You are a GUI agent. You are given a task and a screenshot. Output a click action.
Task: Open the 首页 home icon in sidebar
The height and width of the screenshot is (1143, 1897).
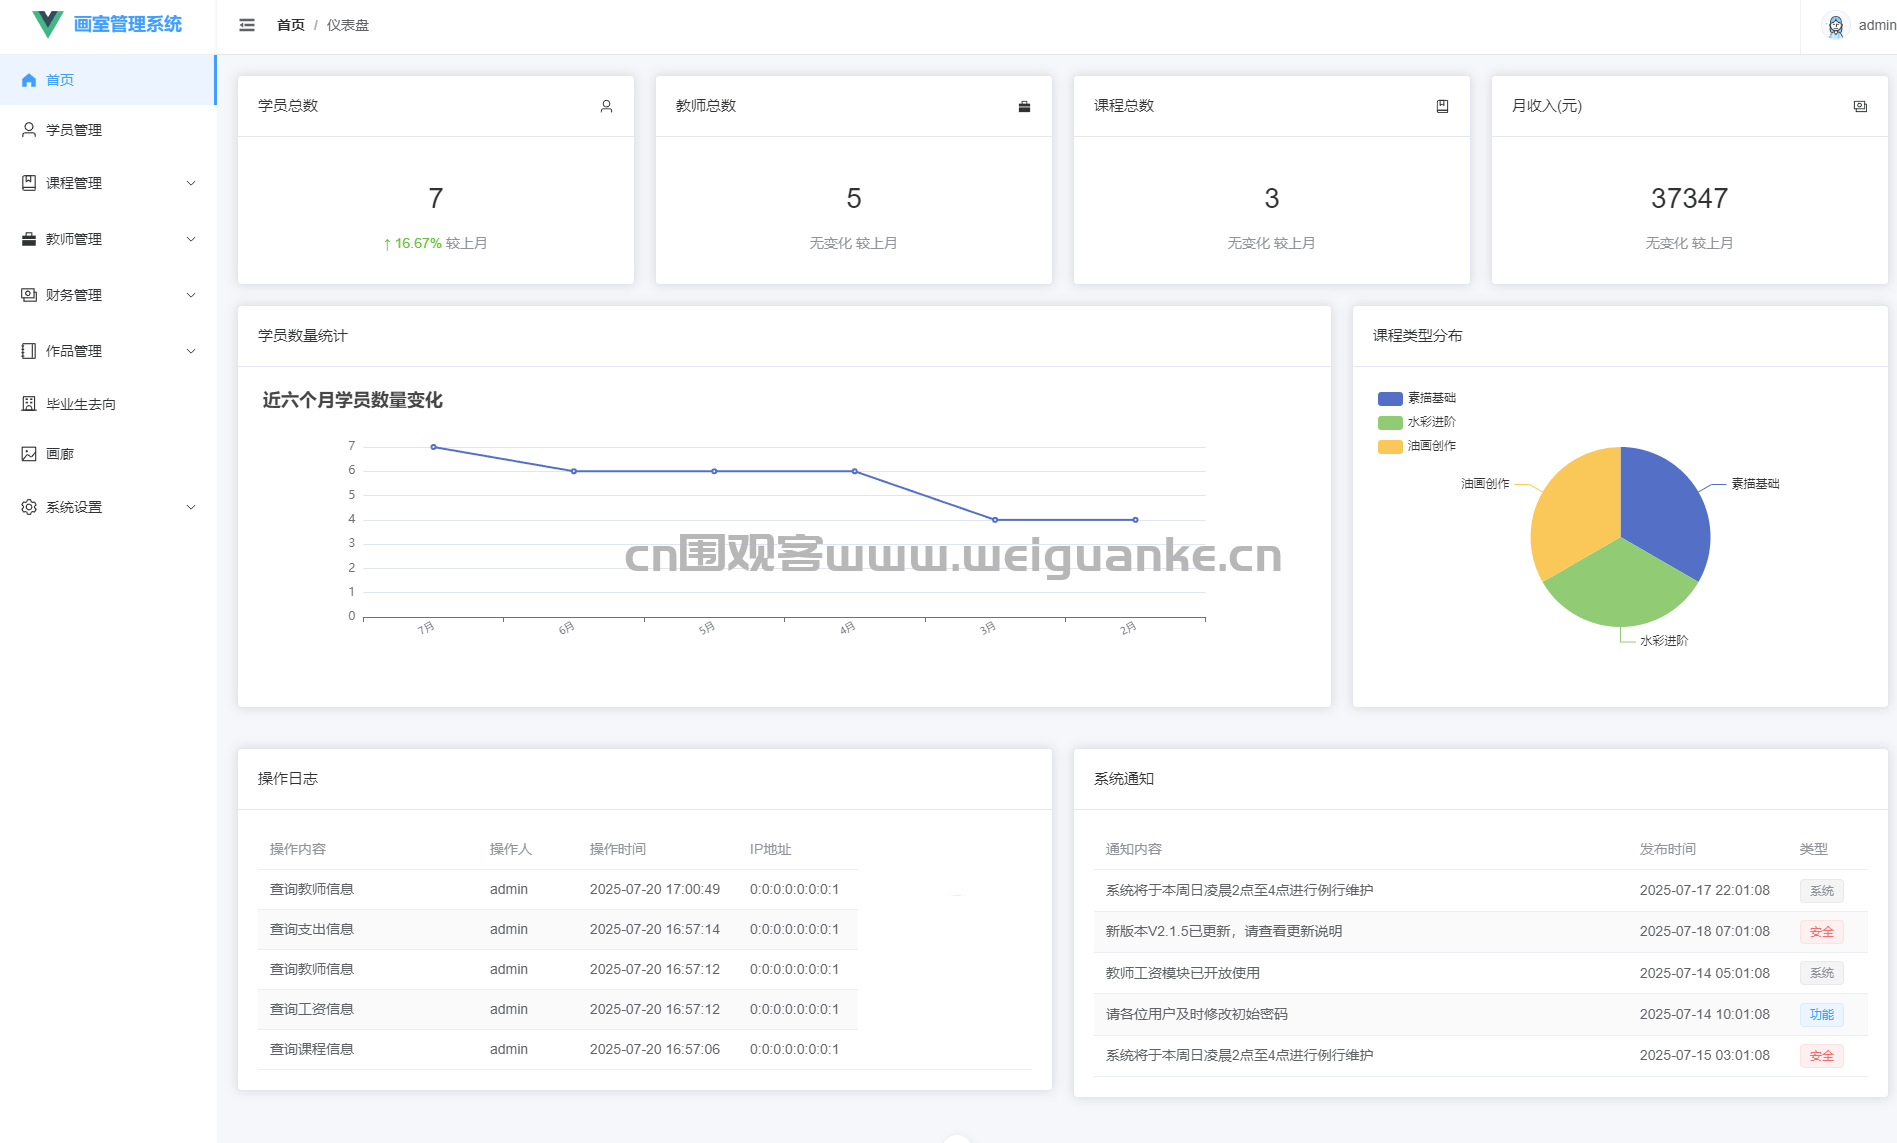(x=29, y=80)
